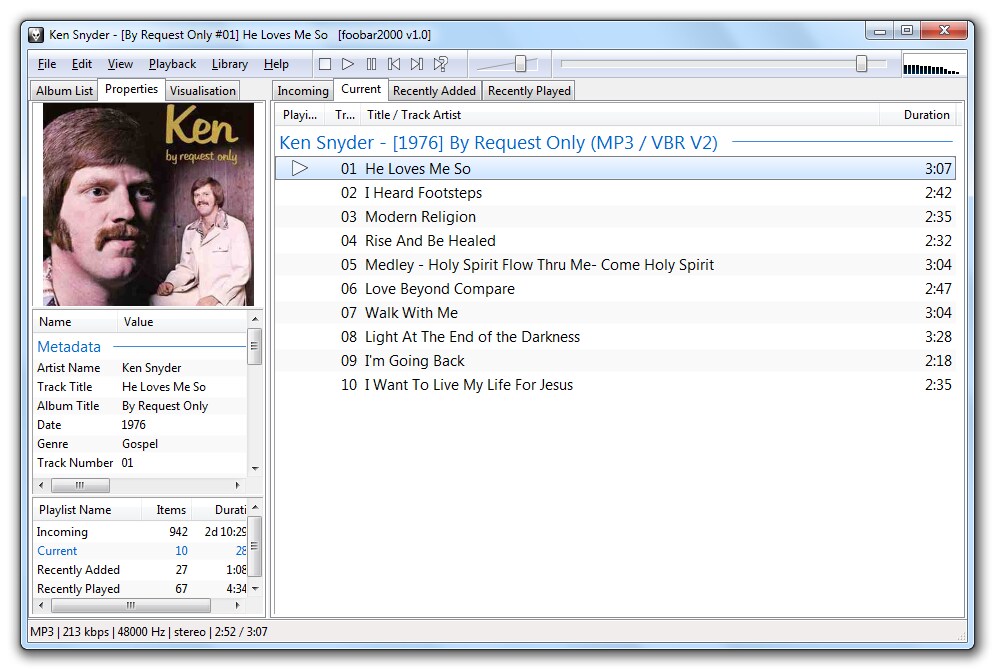Switch to the Album List tab
995x670 pixels.
tap(64, 91)
